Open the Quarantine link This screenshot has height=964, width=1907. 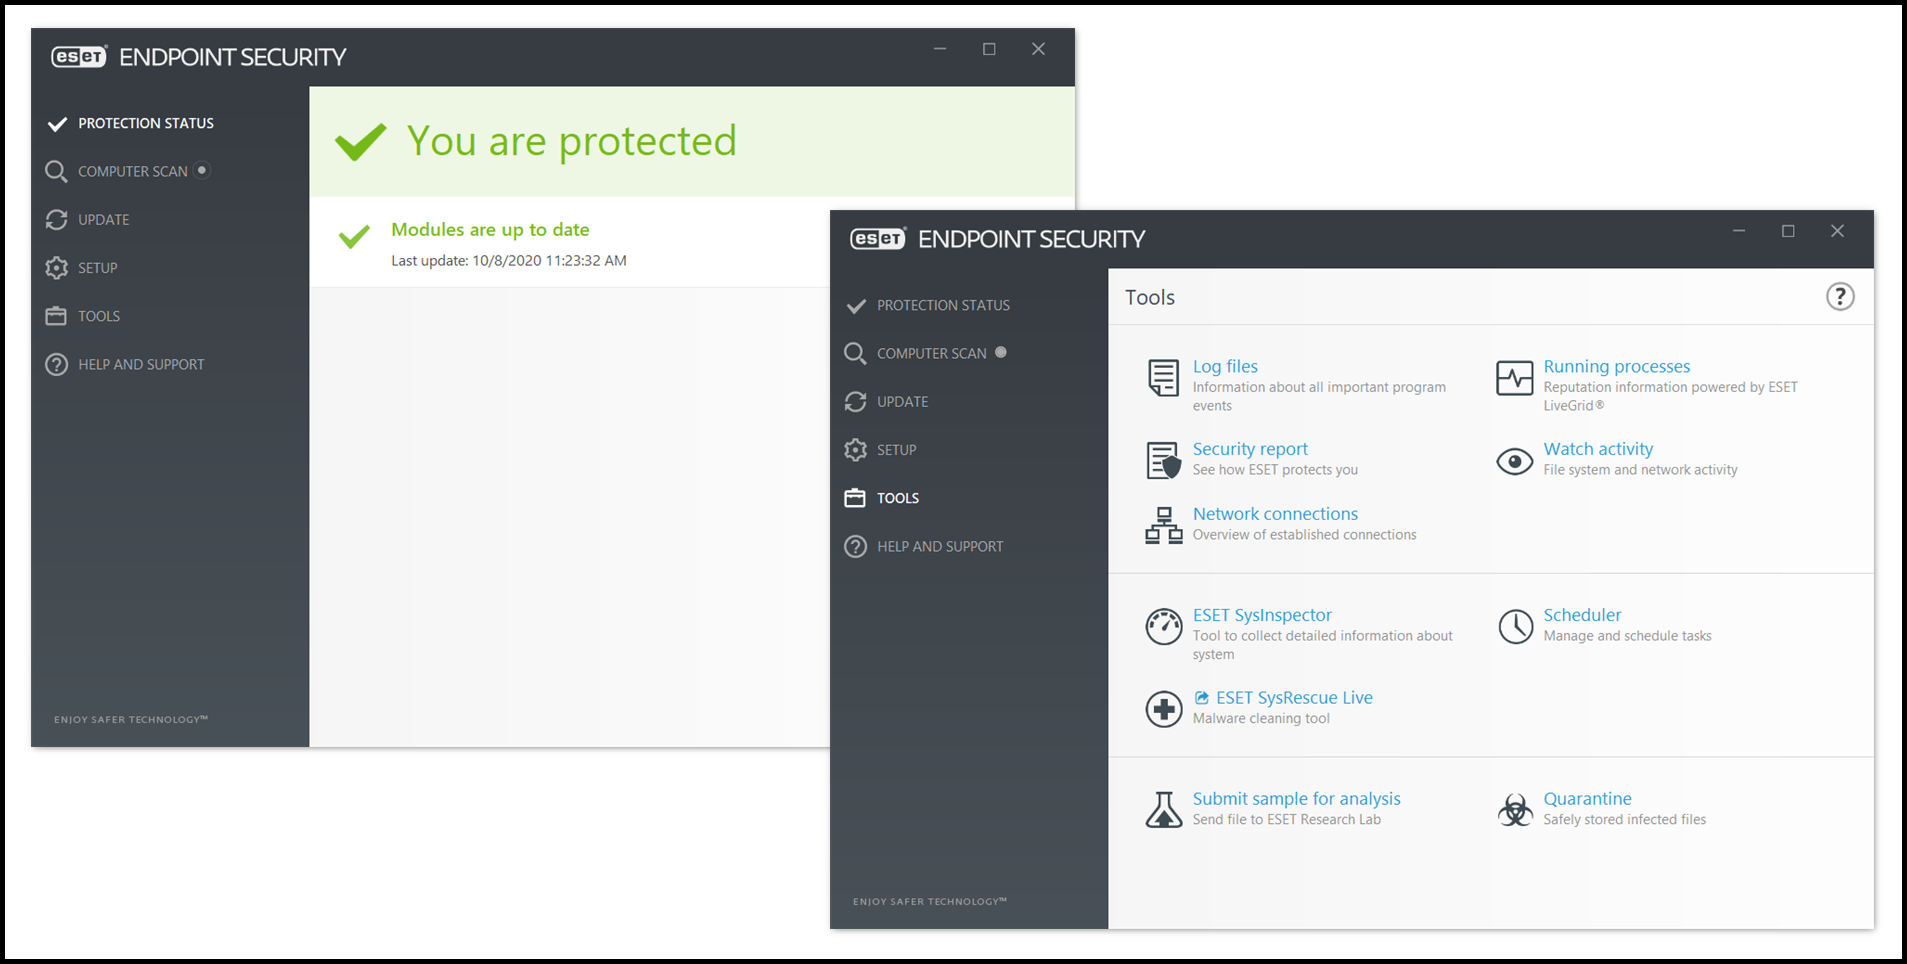point(1587,798)
